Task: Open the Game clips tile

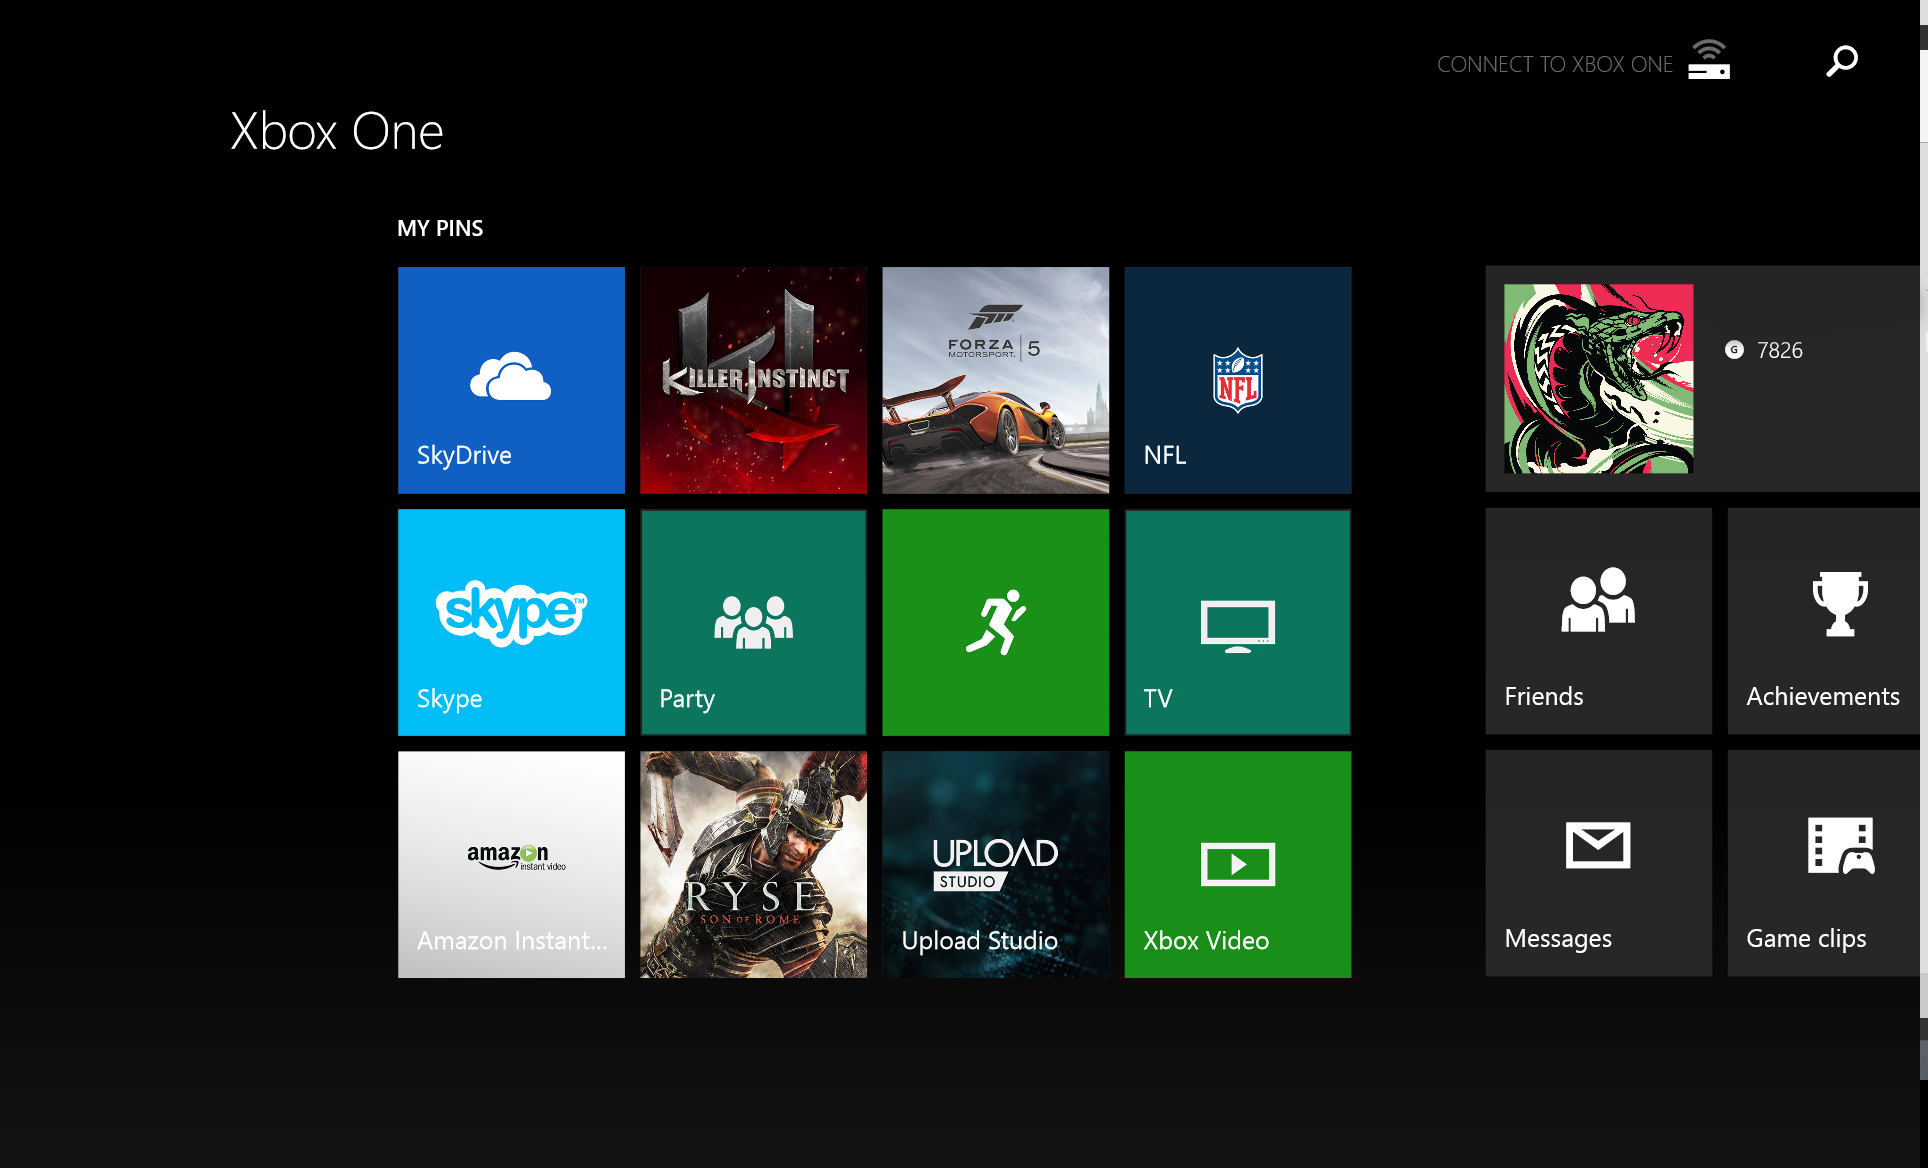Action: [x=1823, y=863]
